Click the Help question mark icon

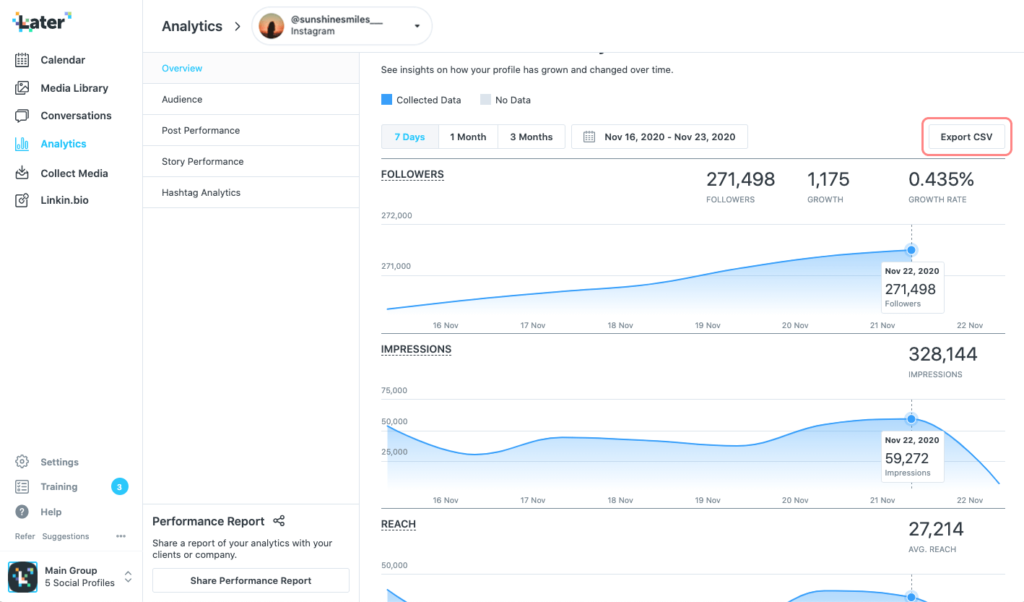click(22, 512)
